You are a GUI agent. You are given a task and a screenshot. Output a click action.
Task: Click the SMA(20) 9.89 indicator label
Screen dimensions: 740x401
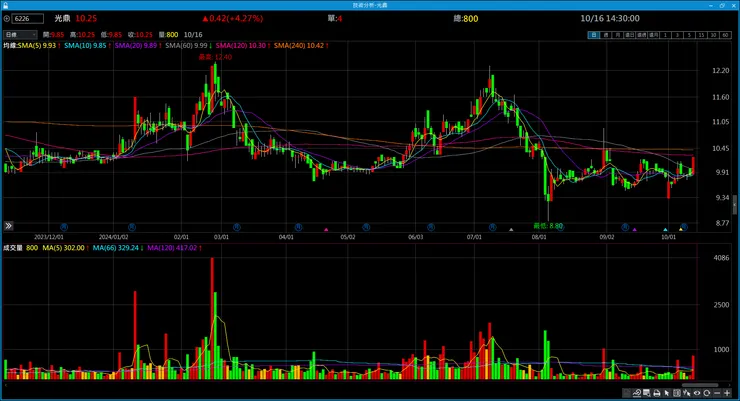point(138,46)
